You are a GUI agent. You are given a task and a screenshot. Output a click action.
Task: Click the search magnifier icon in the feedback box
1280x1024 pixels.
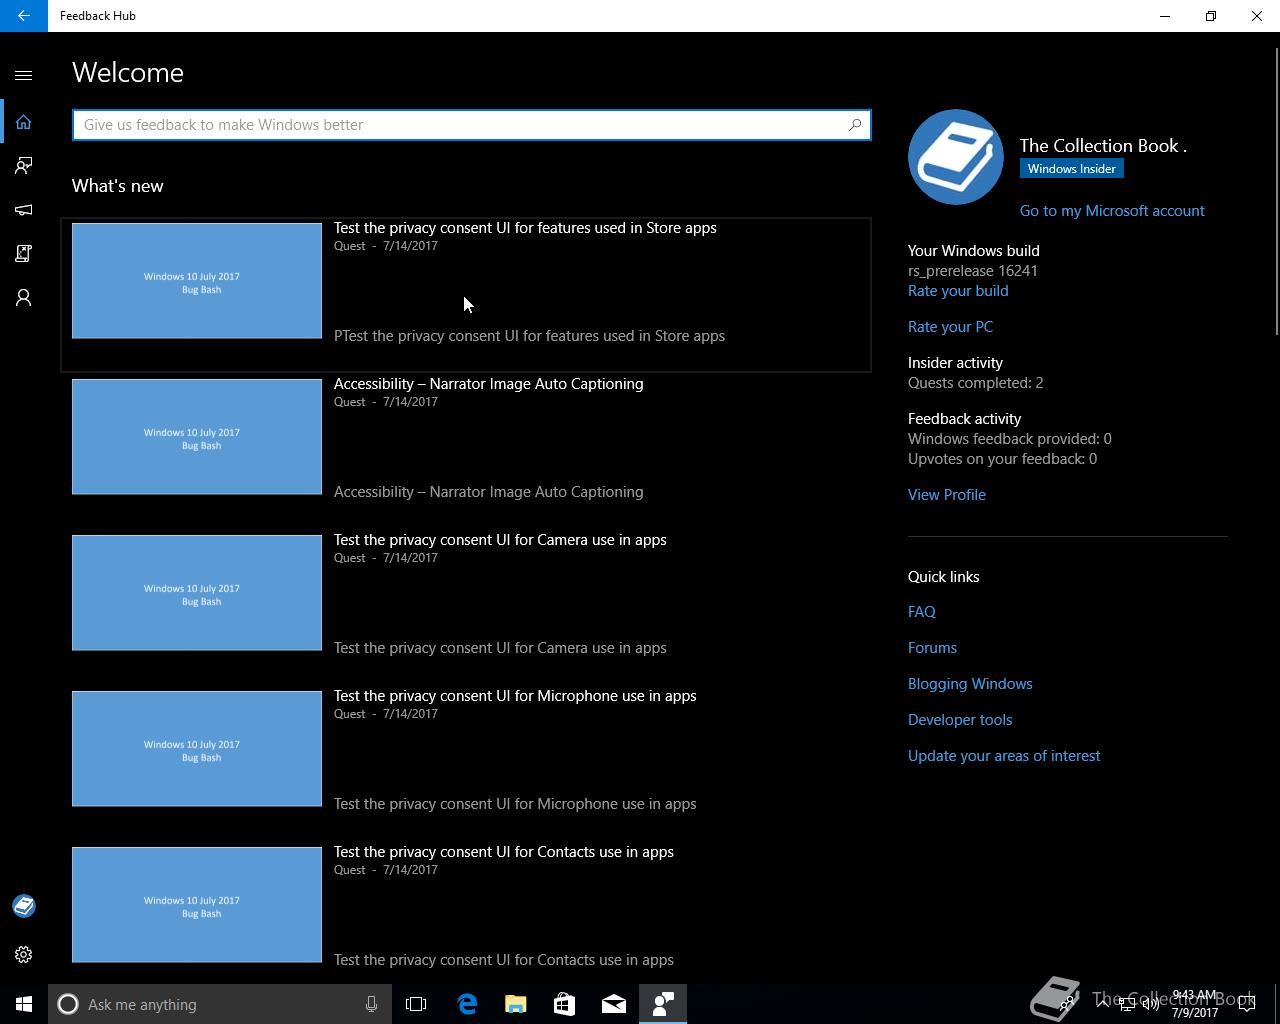coord(855,125)
